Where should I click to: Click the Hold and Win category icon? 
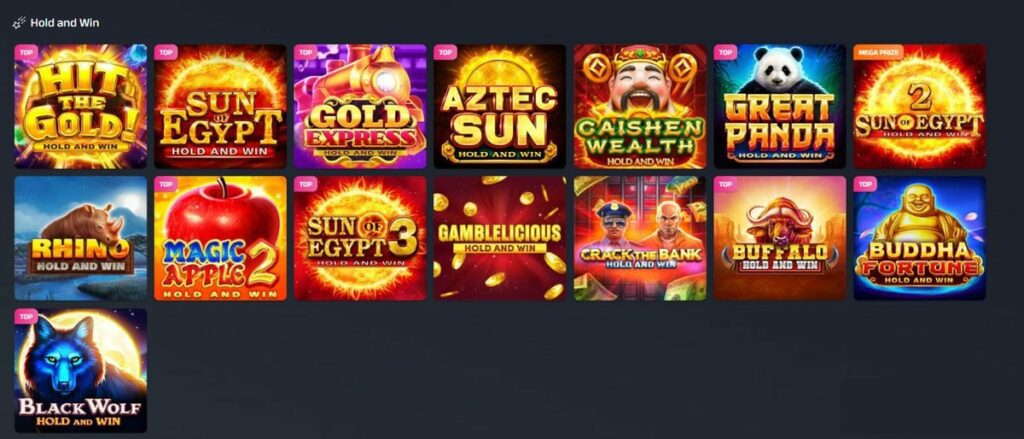(x=19, y=23)
